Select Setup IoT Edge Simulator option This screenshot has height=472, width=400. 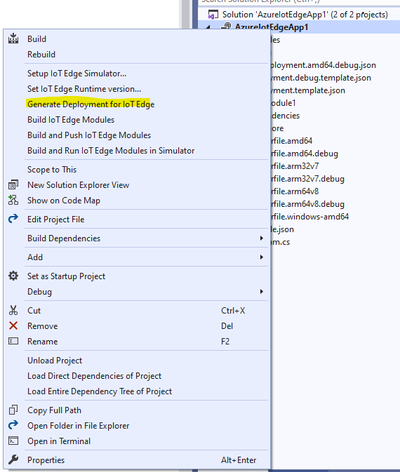click(77, 73)
